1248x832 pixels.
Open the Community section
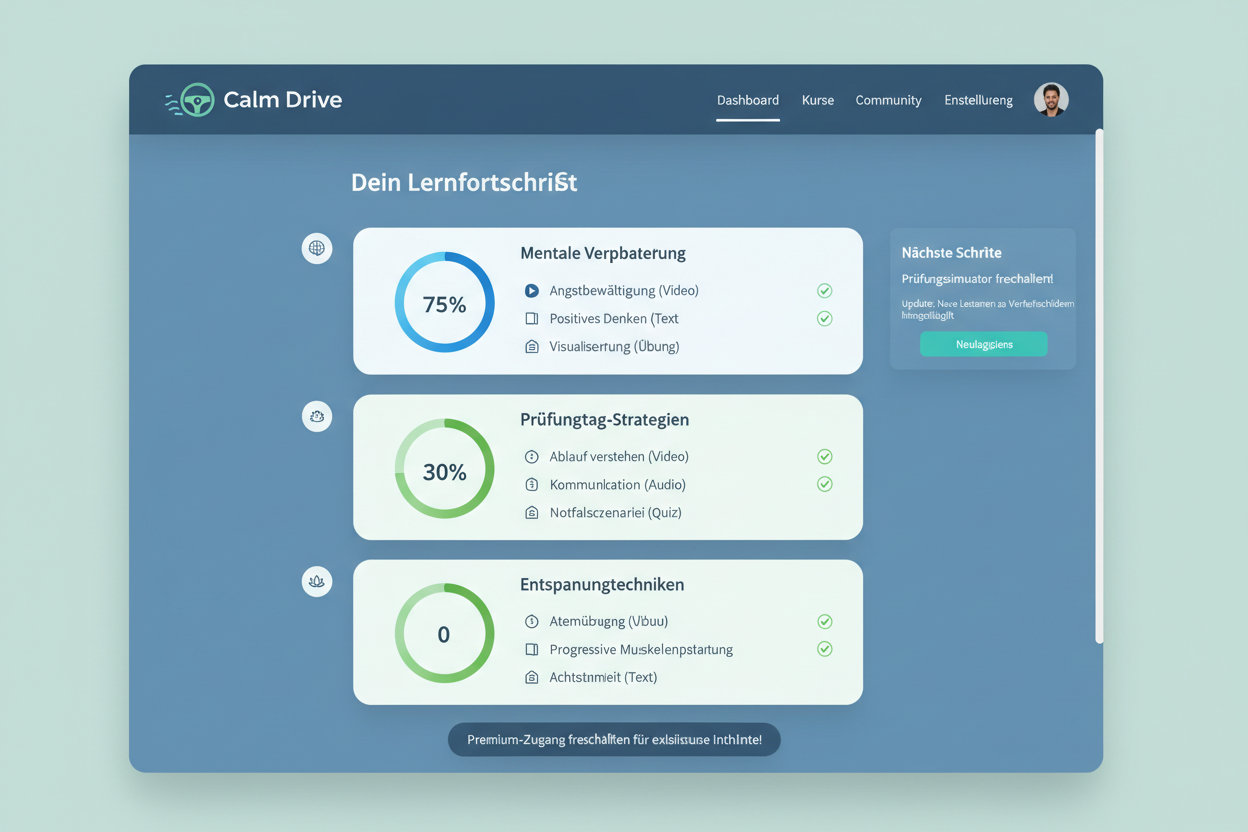click(x=888, y=100)
